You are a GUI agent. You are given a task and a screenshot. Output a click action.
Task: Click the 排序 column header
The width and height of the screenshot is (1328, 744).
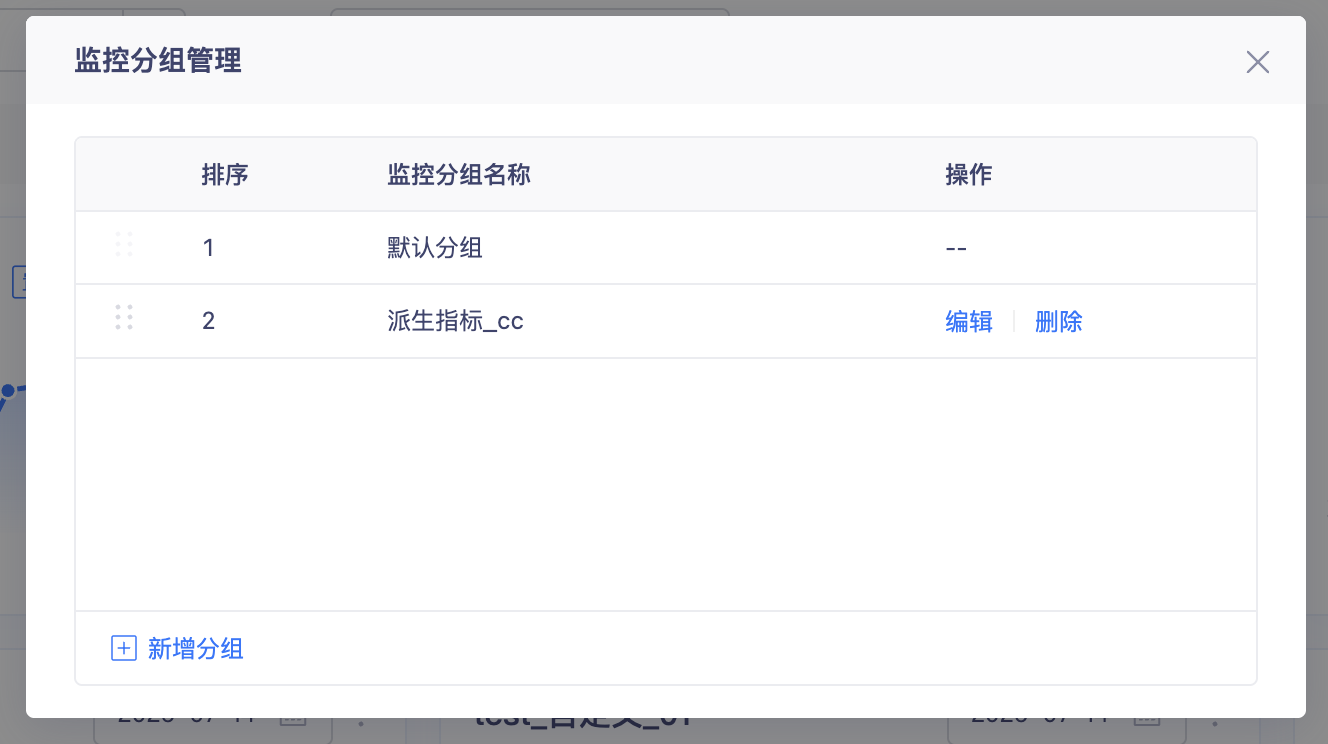point(225,175)
